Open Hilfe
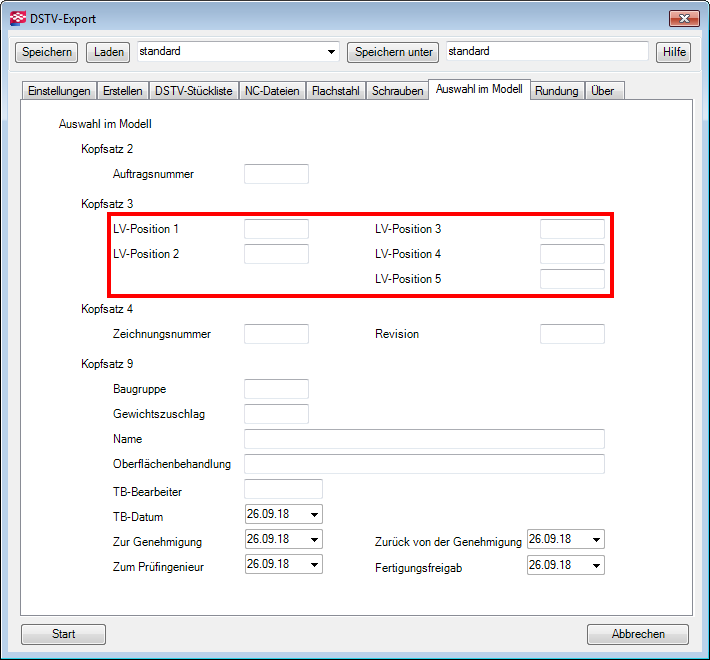 tap(673, 51)
